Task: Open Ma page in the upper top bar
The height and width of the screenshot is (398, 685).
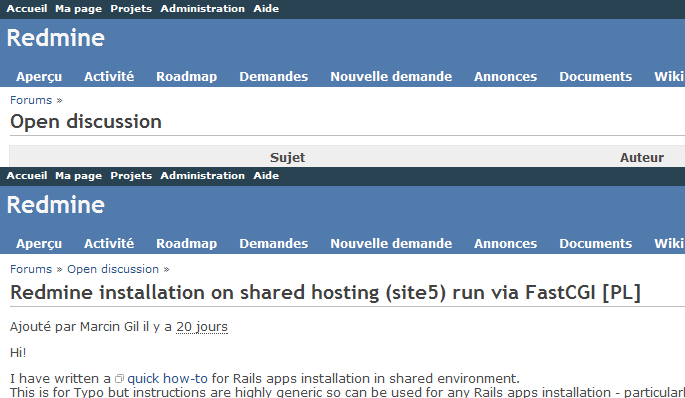Action: tap(78, 9)
